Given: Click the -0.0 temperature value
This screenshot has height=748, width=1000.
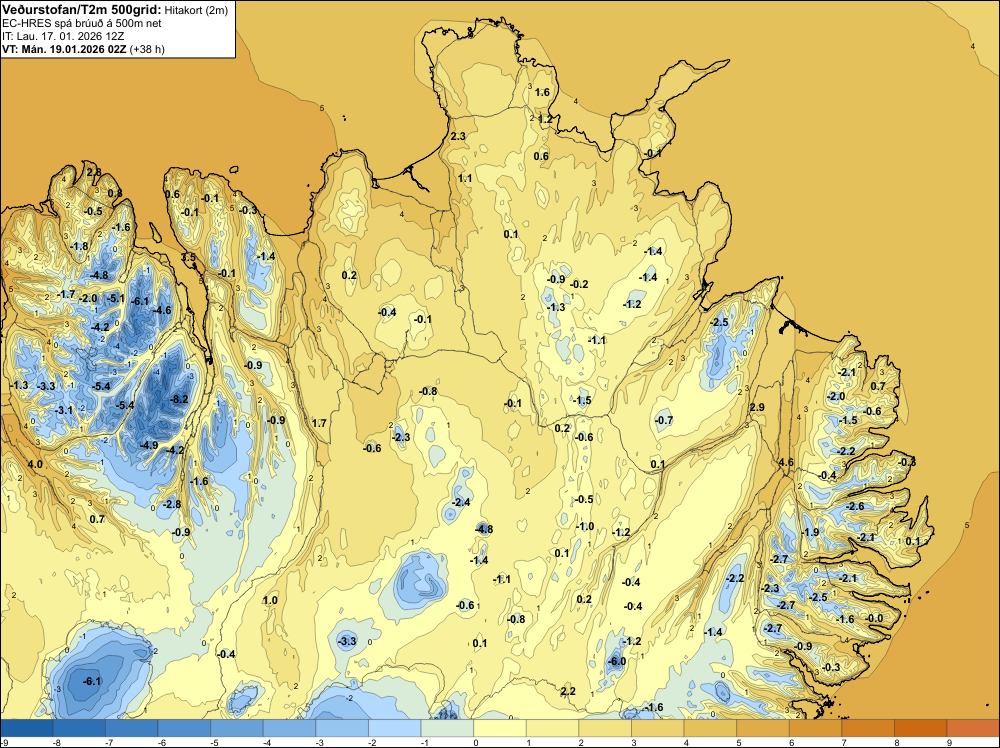Looking at the screenshot, I should [874, 618].
